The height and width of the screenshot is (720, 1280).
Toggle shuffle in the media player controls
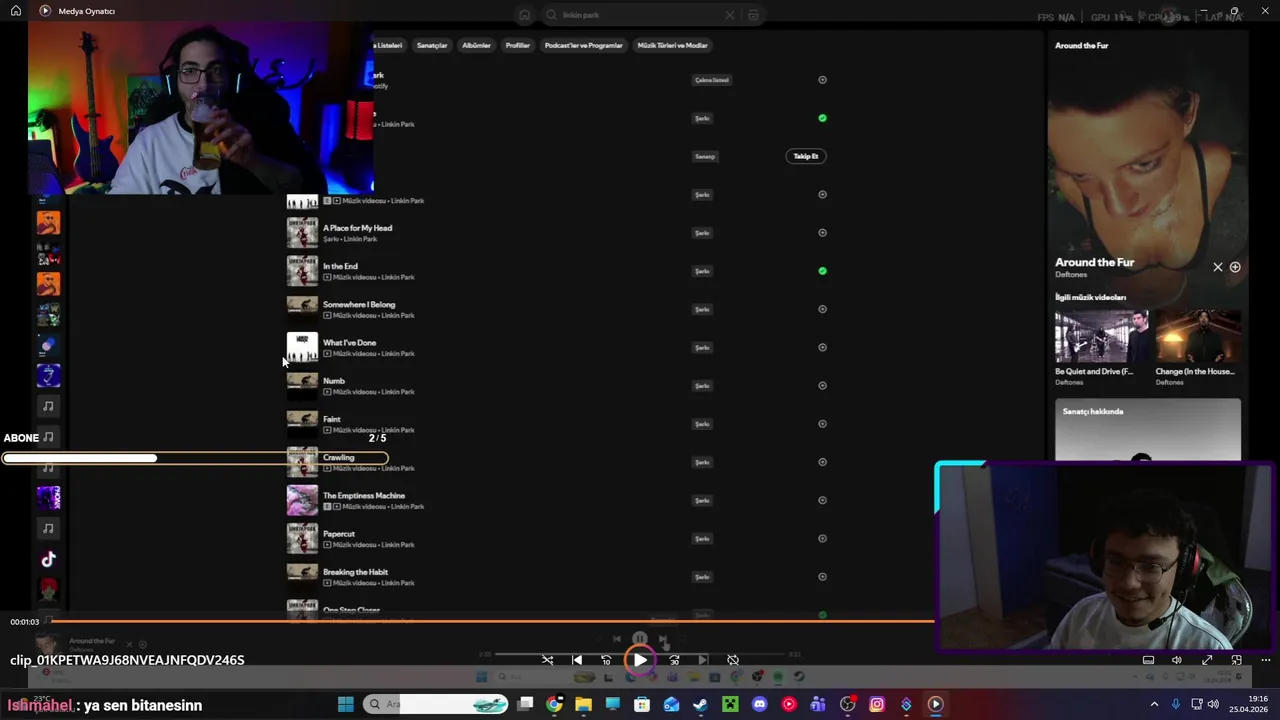click(547, 660)
